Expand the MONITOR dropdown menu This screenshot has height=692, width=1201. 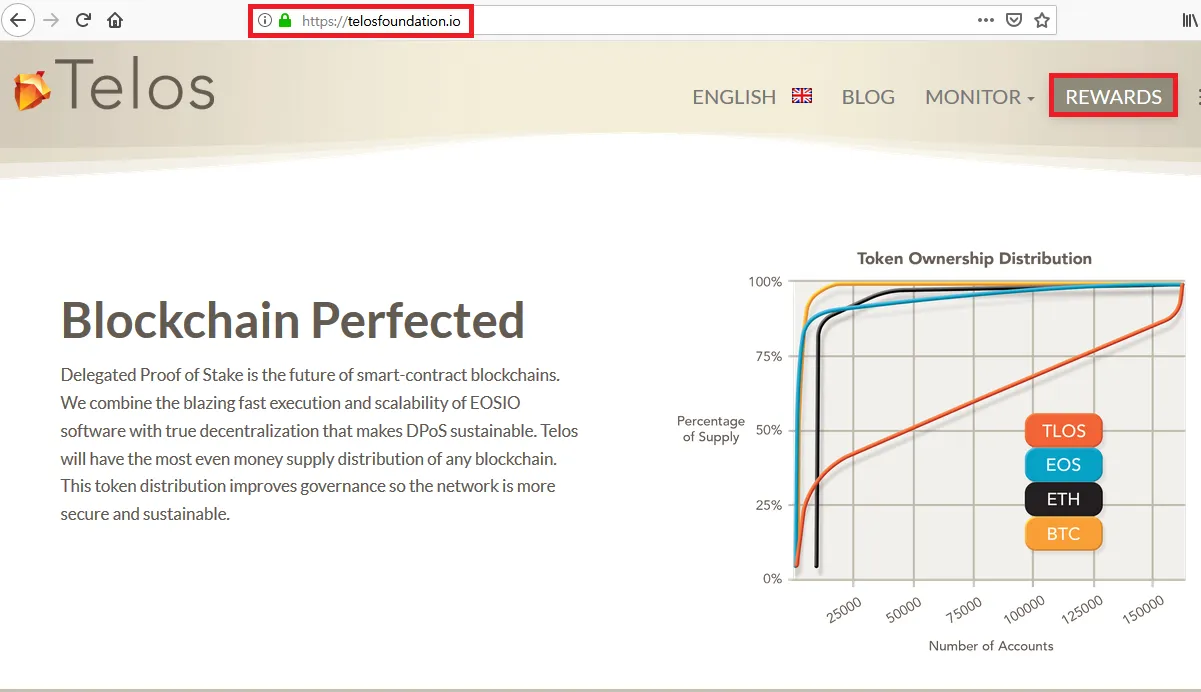pos(980,97)
